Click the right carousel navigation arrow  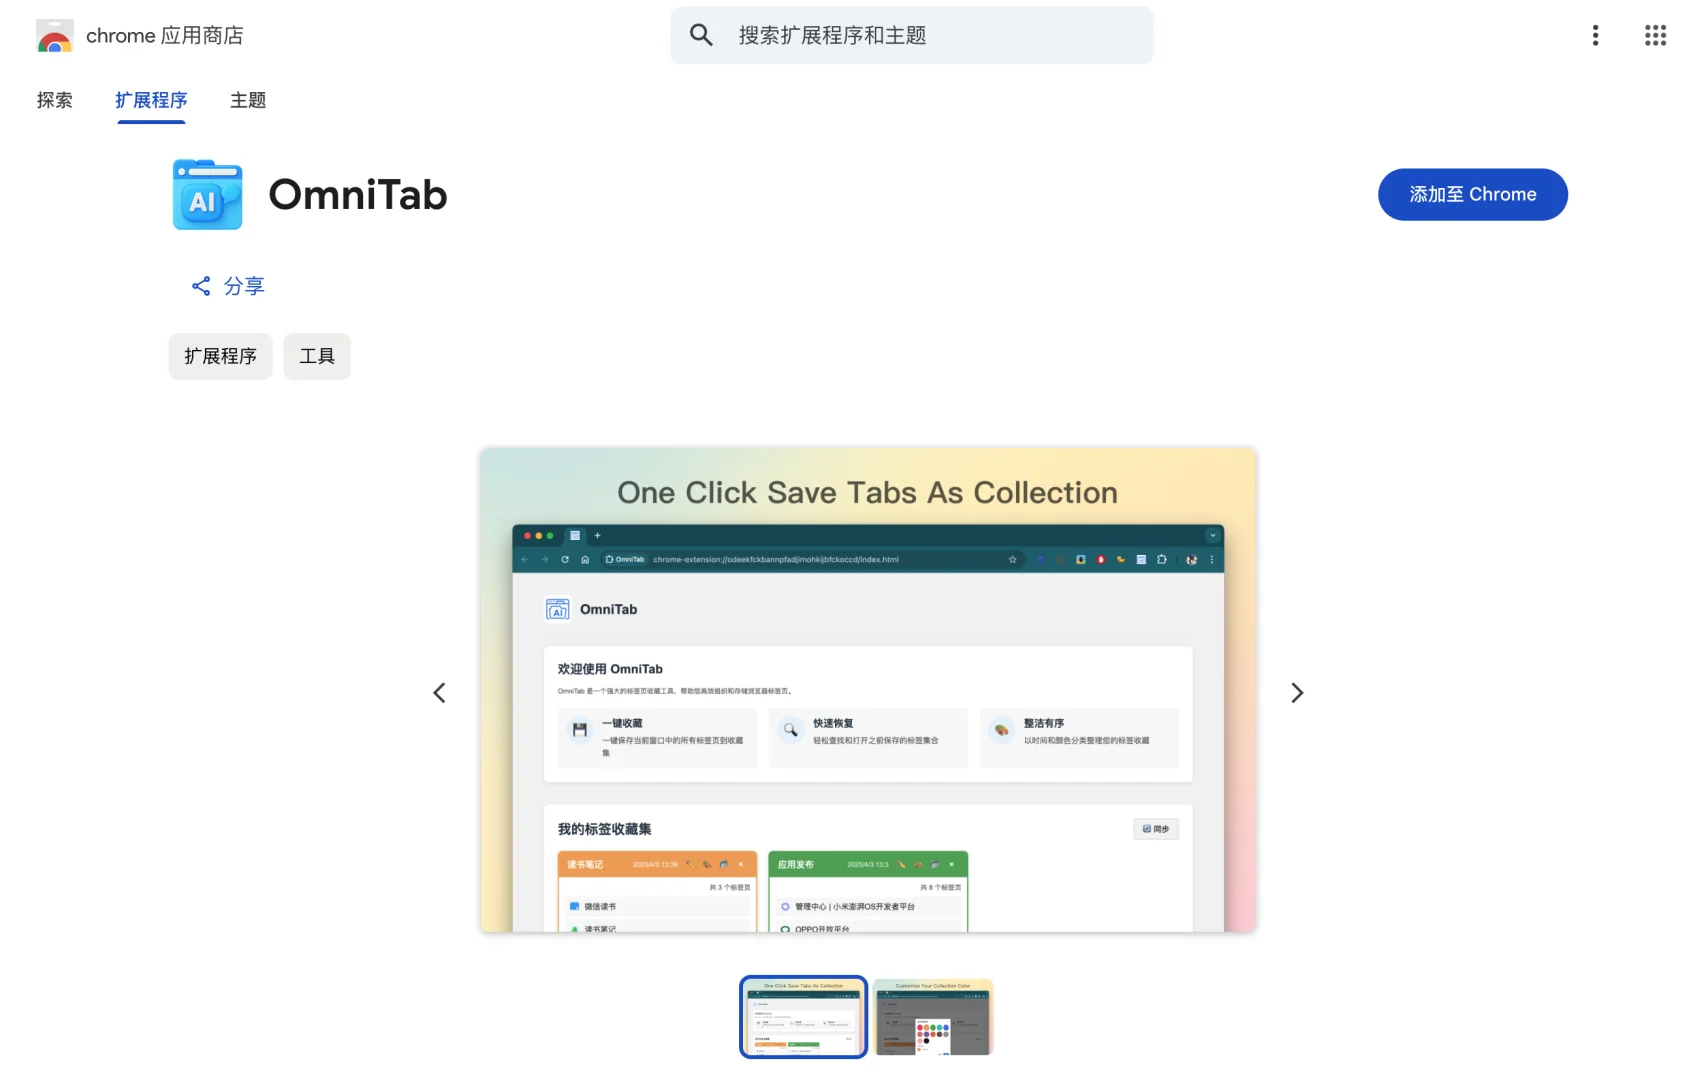(x=1297, y=692)
